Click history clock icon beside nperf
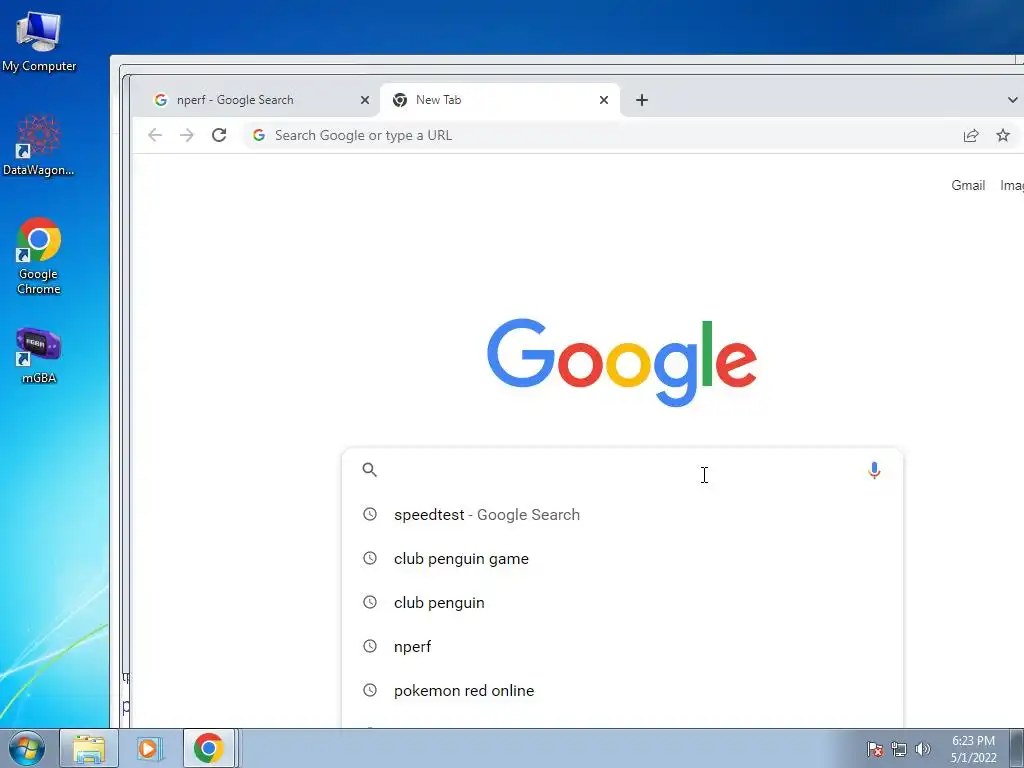The height and width of the screenshot is (768, 1024). [x=370, y=646]
